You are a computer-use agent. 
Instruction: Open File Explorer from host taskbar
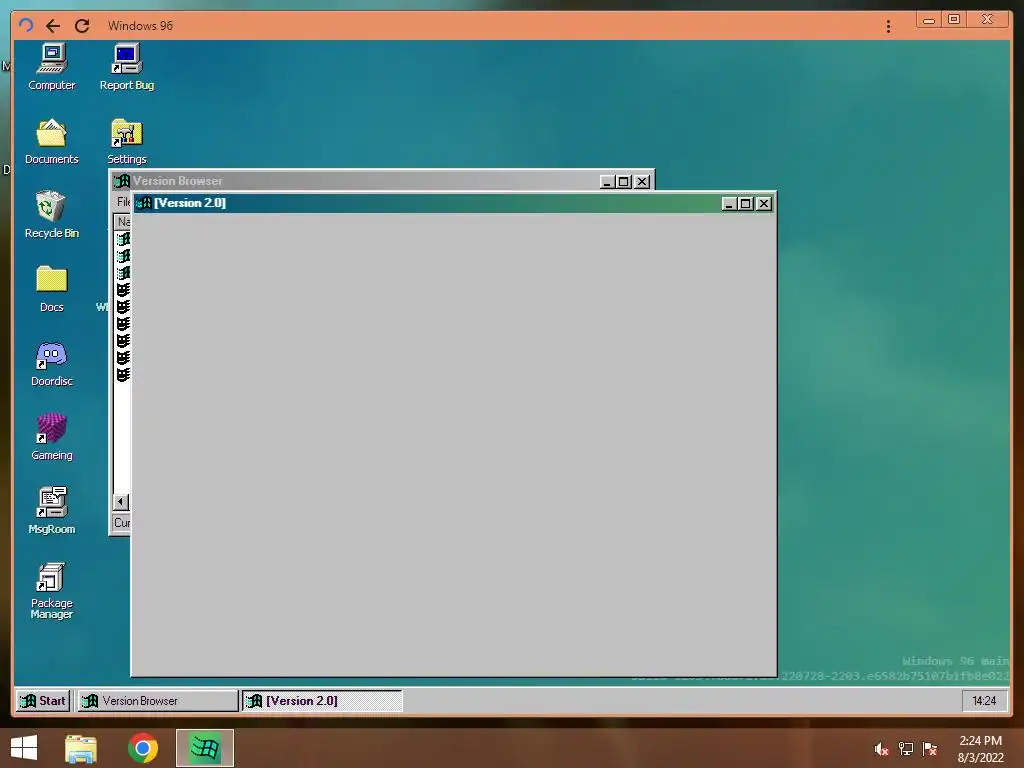81,748
